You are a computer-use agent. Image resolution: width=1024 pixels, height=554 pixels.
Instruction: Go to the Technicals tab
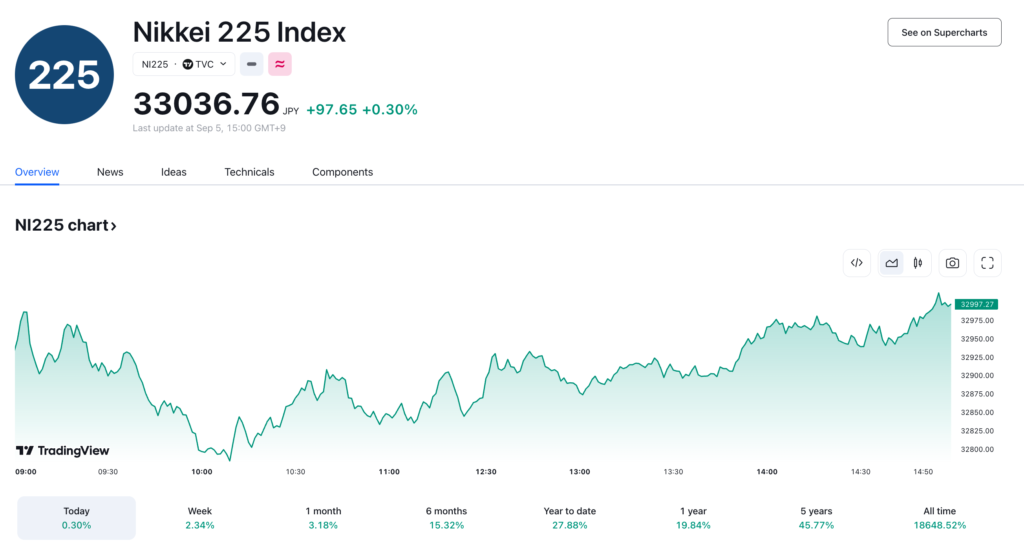[249, 172]
